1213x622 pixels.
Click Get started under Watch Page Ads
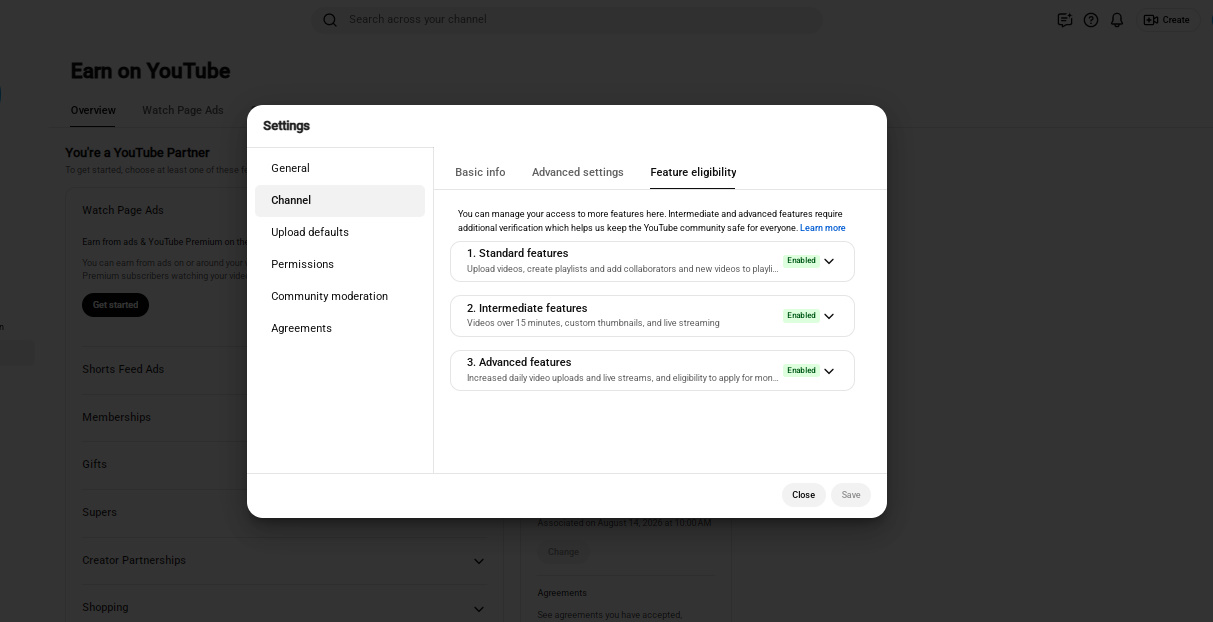tap(115, 305)
